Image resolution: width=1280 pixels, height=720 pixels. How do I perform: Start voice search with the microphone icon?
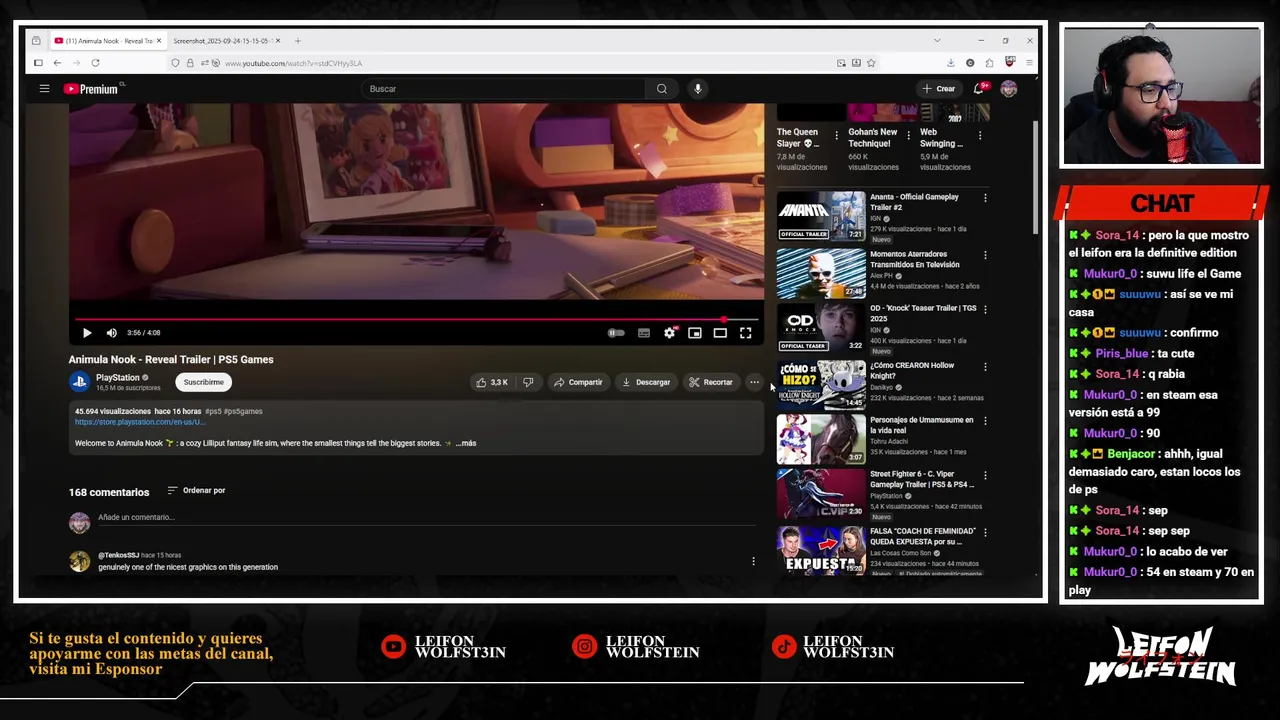(698, 89)
